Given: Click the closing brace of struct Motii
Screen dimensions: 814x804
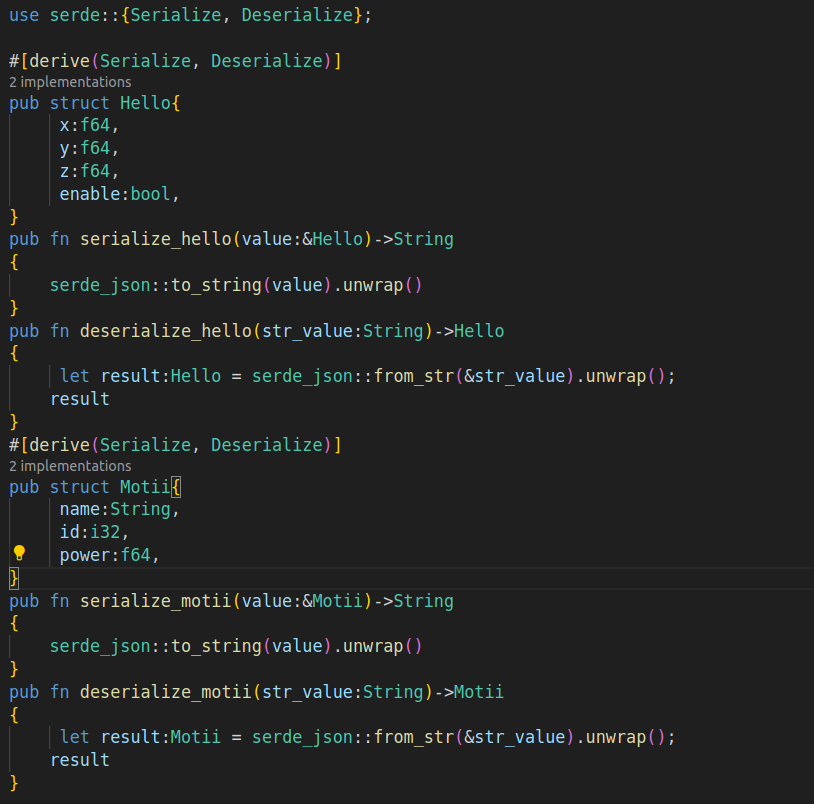Looking at the screenshot, I should click(13, 577).
